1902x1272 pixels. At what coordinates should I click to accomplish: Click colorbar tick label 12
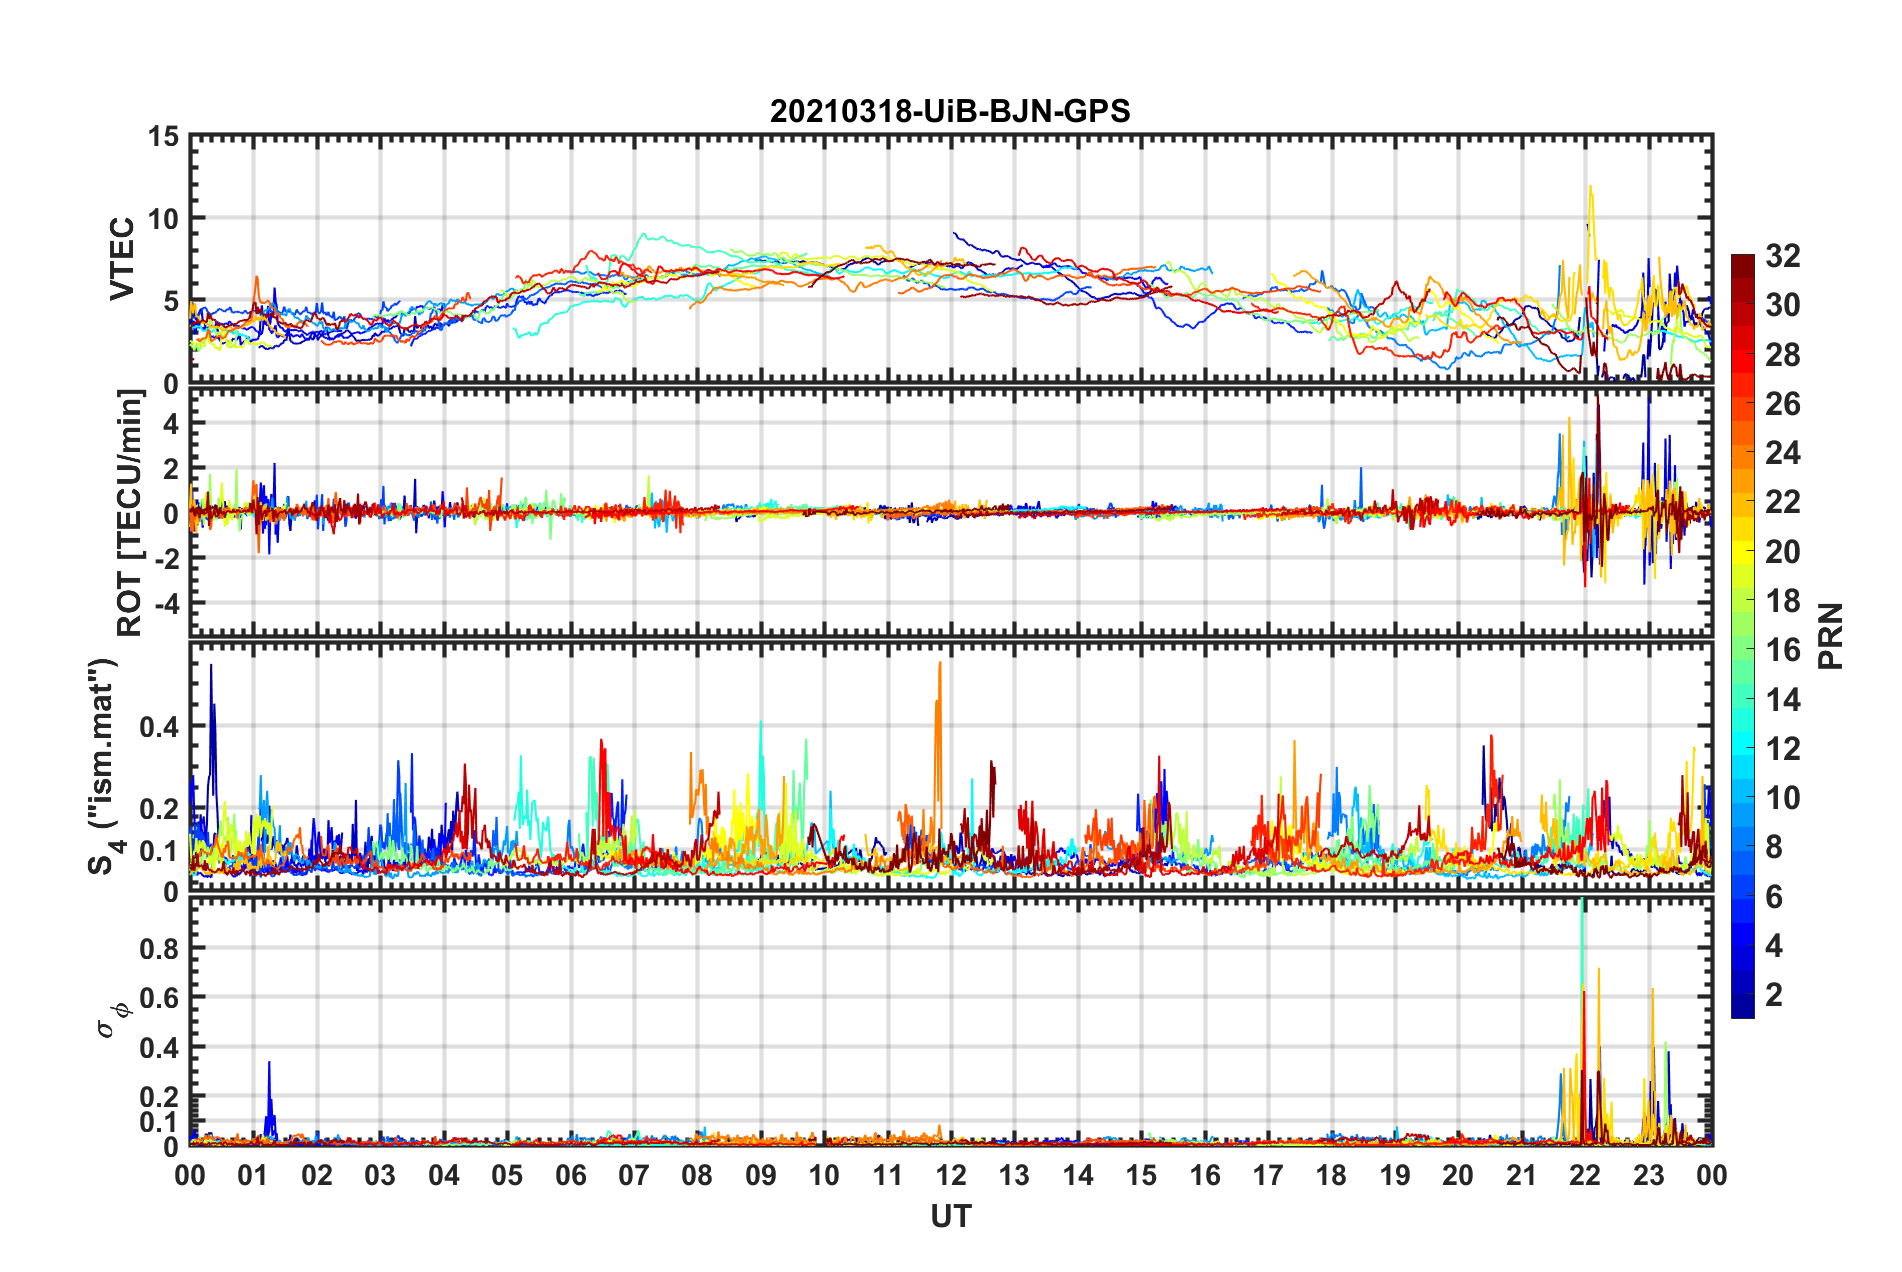click(1783, 749)
